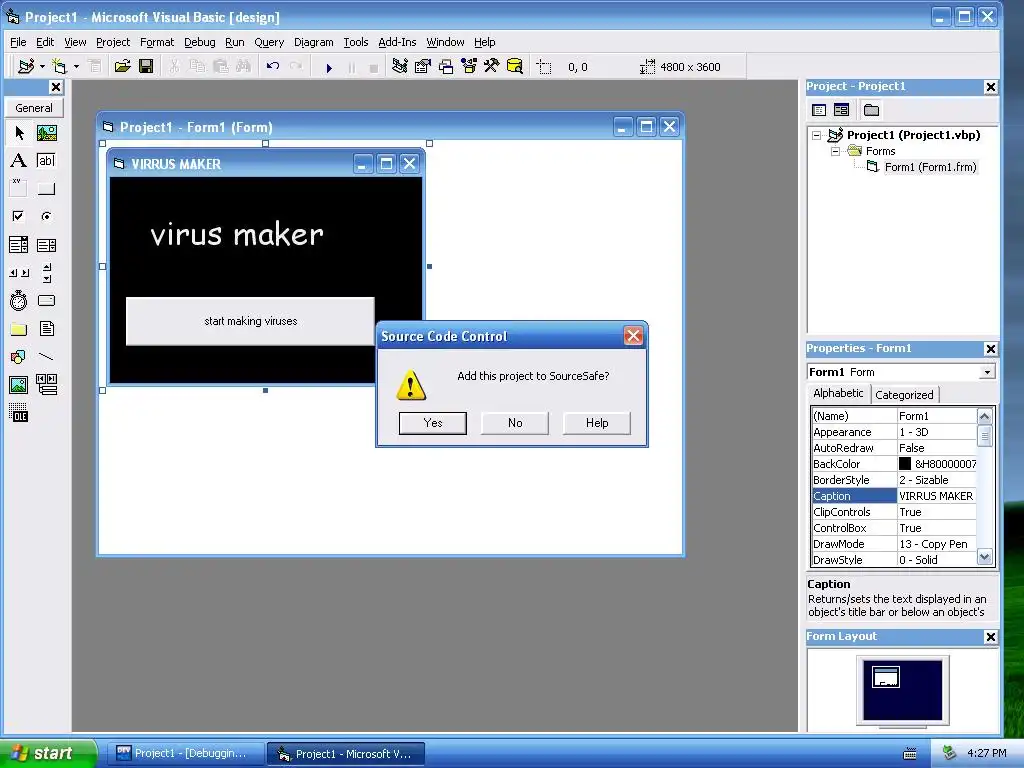This screenshot has width=1024, height=768.
Task: Open the File menu
Action: tap(18, 42)
